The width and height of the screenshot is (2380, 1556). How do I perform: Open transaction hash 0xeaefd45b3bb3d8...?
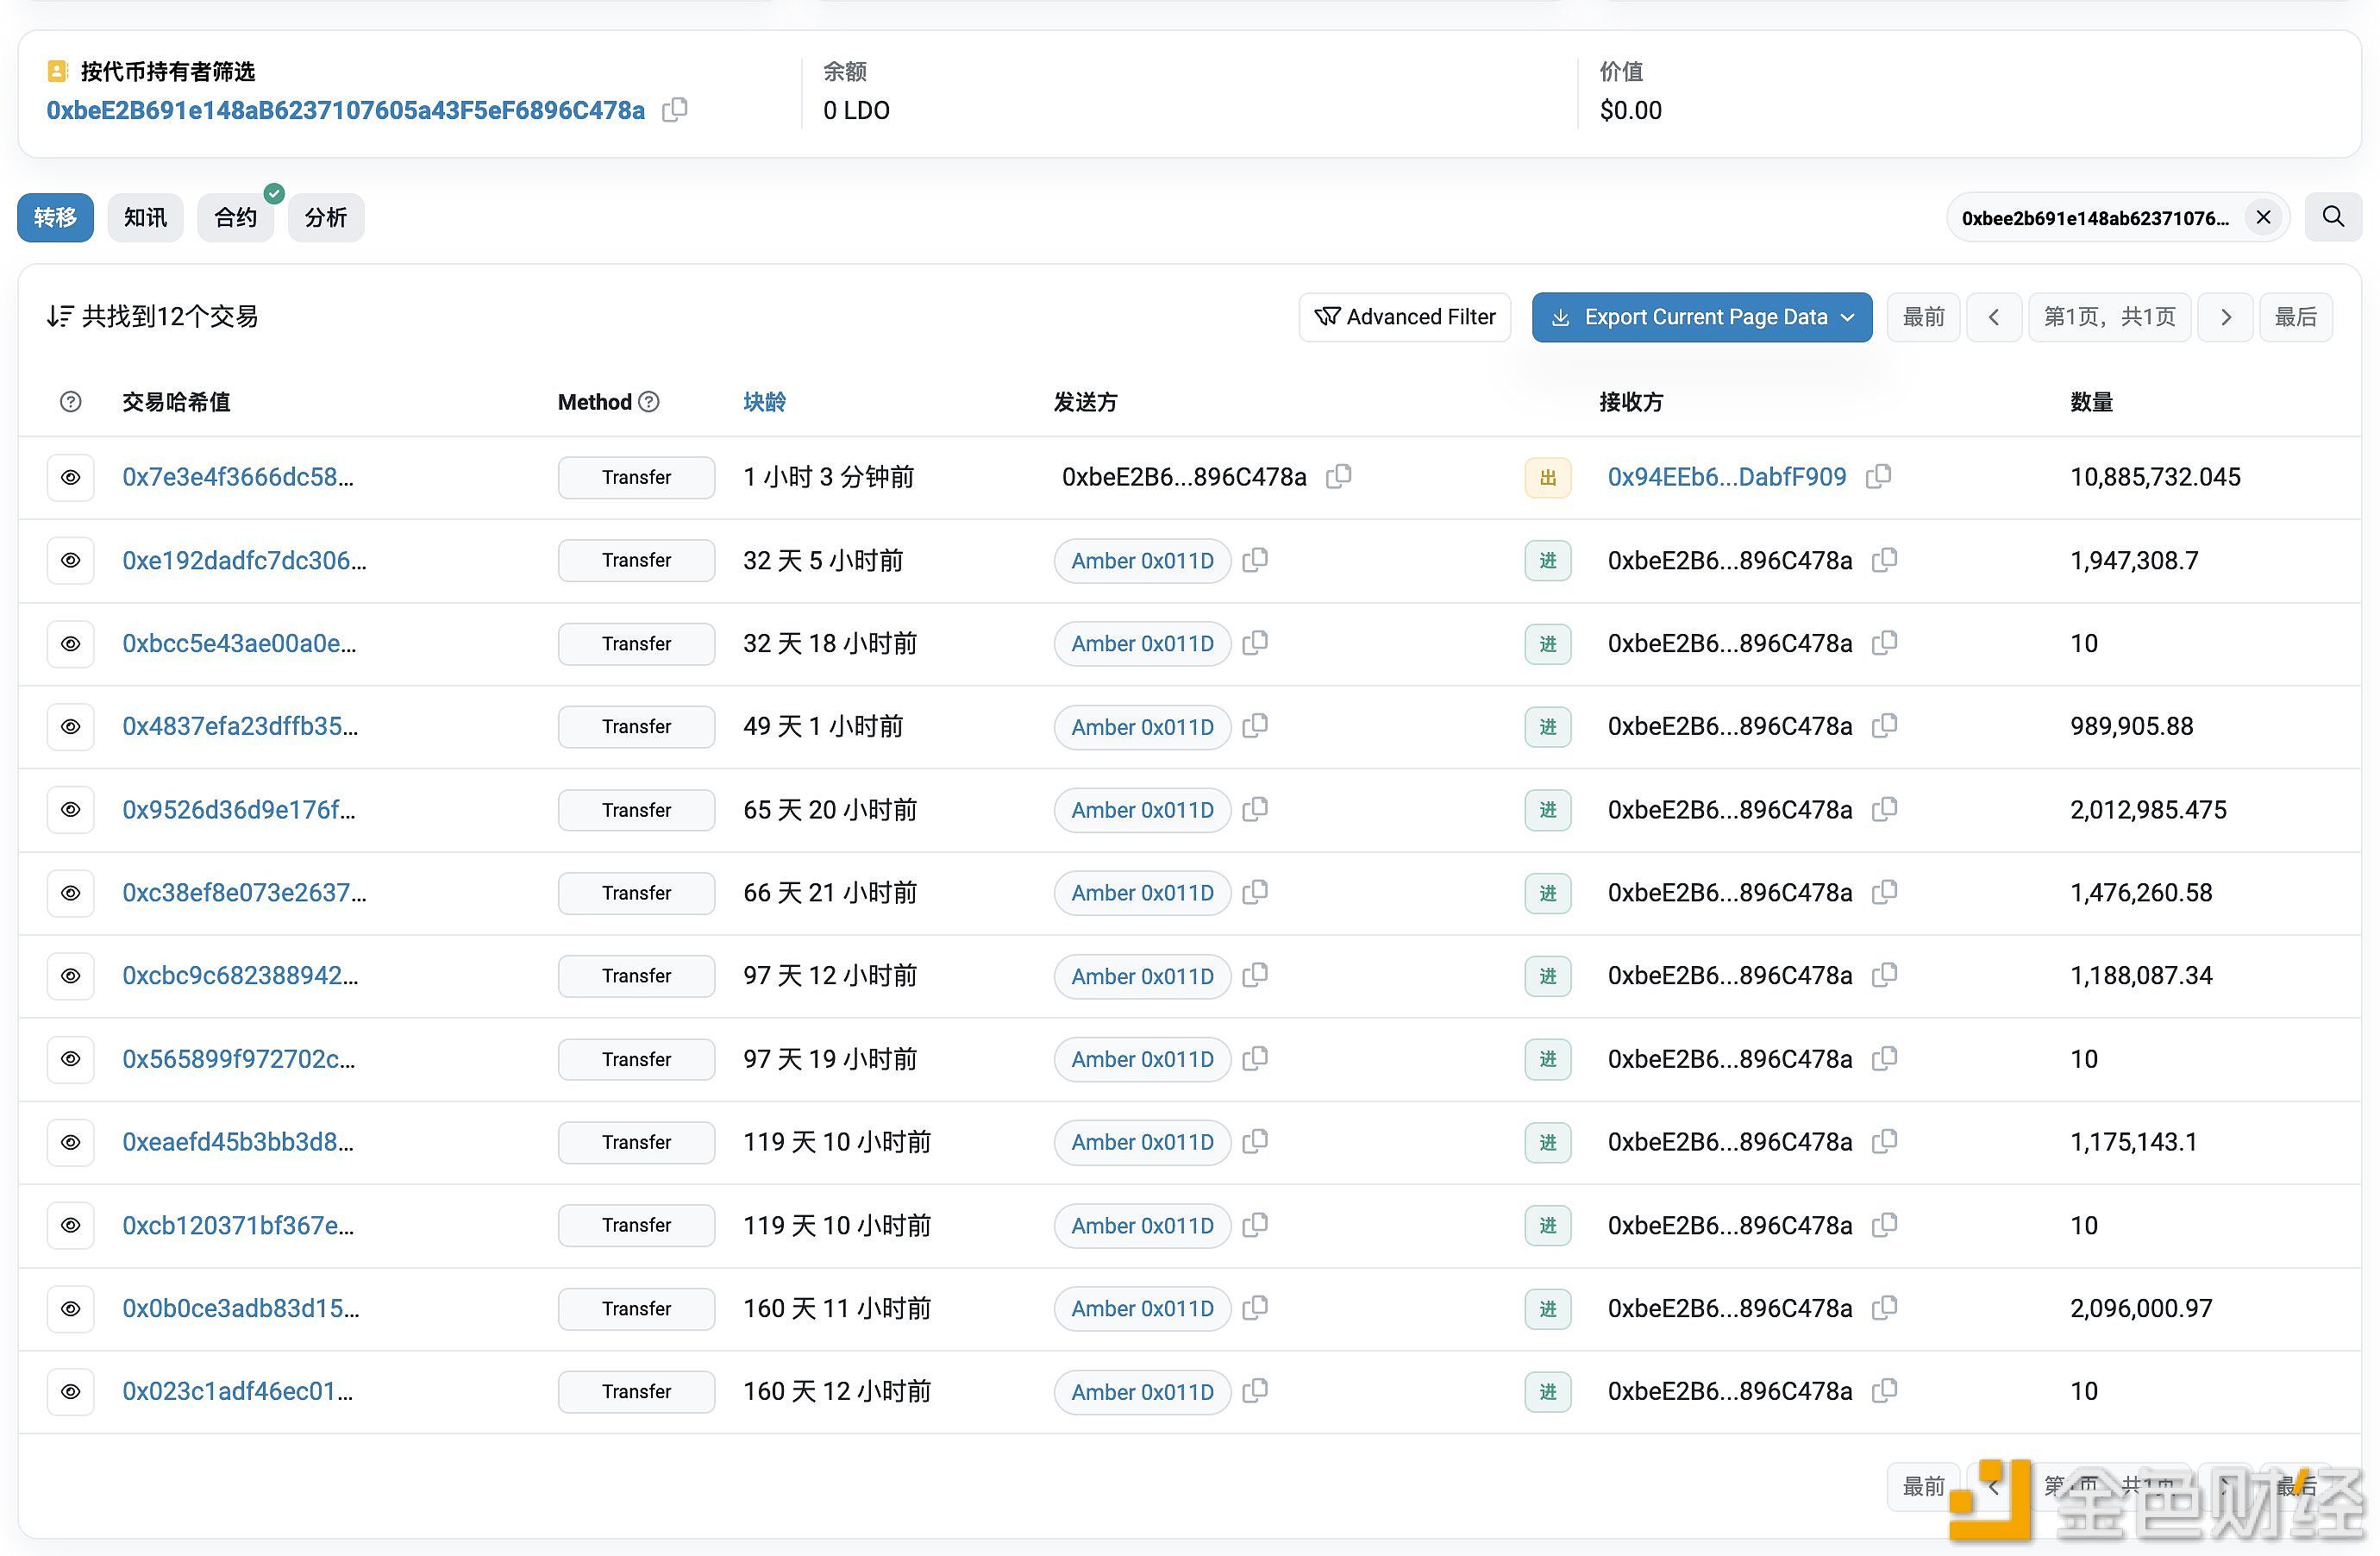(x=238, y=1142)
